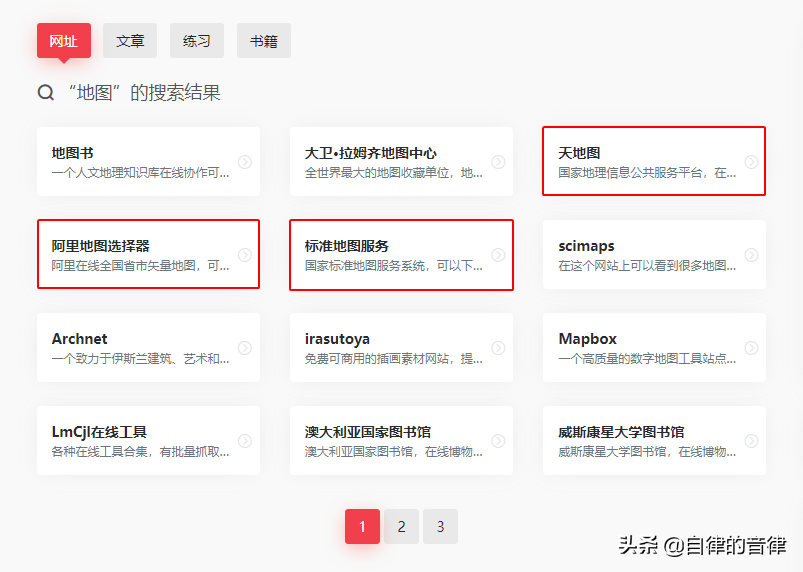Open the irasutoya title link
Viewport: 803px width, 572px height.
337,339
